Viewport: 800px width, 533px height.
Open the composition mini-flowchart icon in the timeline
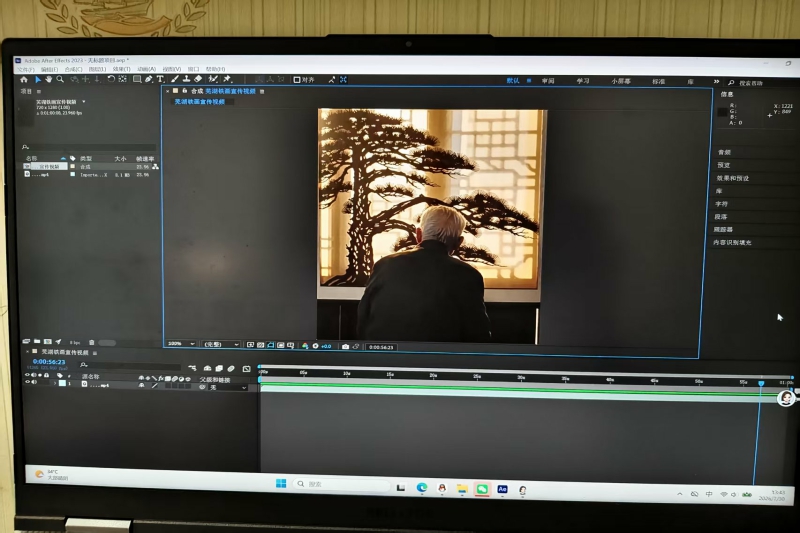tap(192, 368)
